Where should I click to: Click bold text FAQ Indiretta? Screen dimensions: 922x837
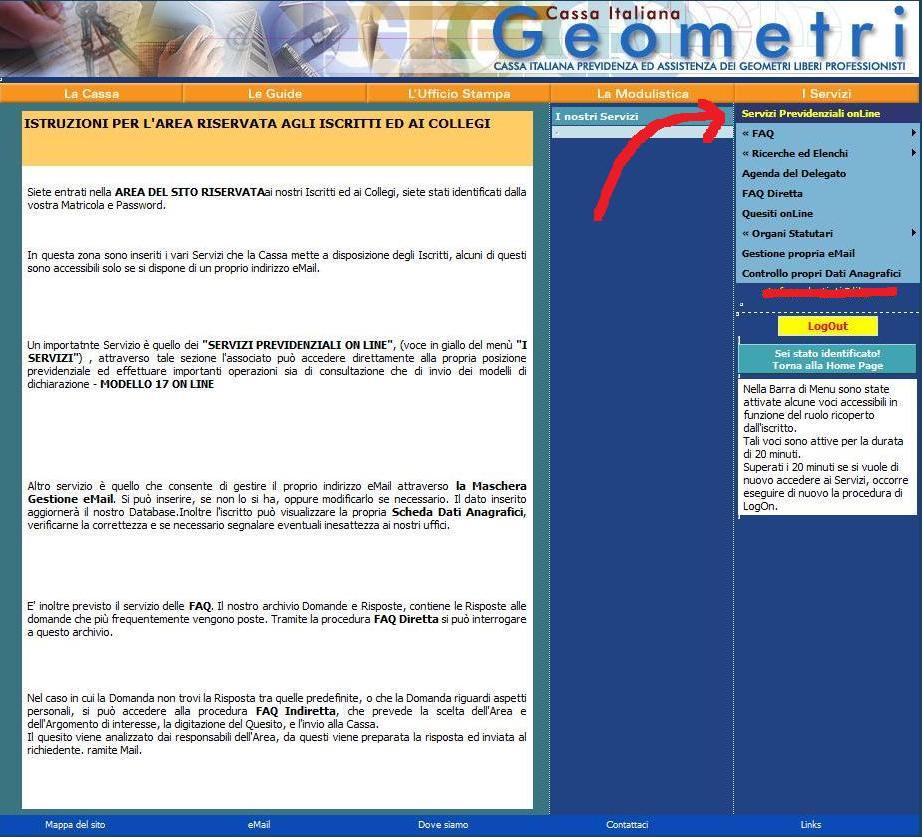coord(296,711)
